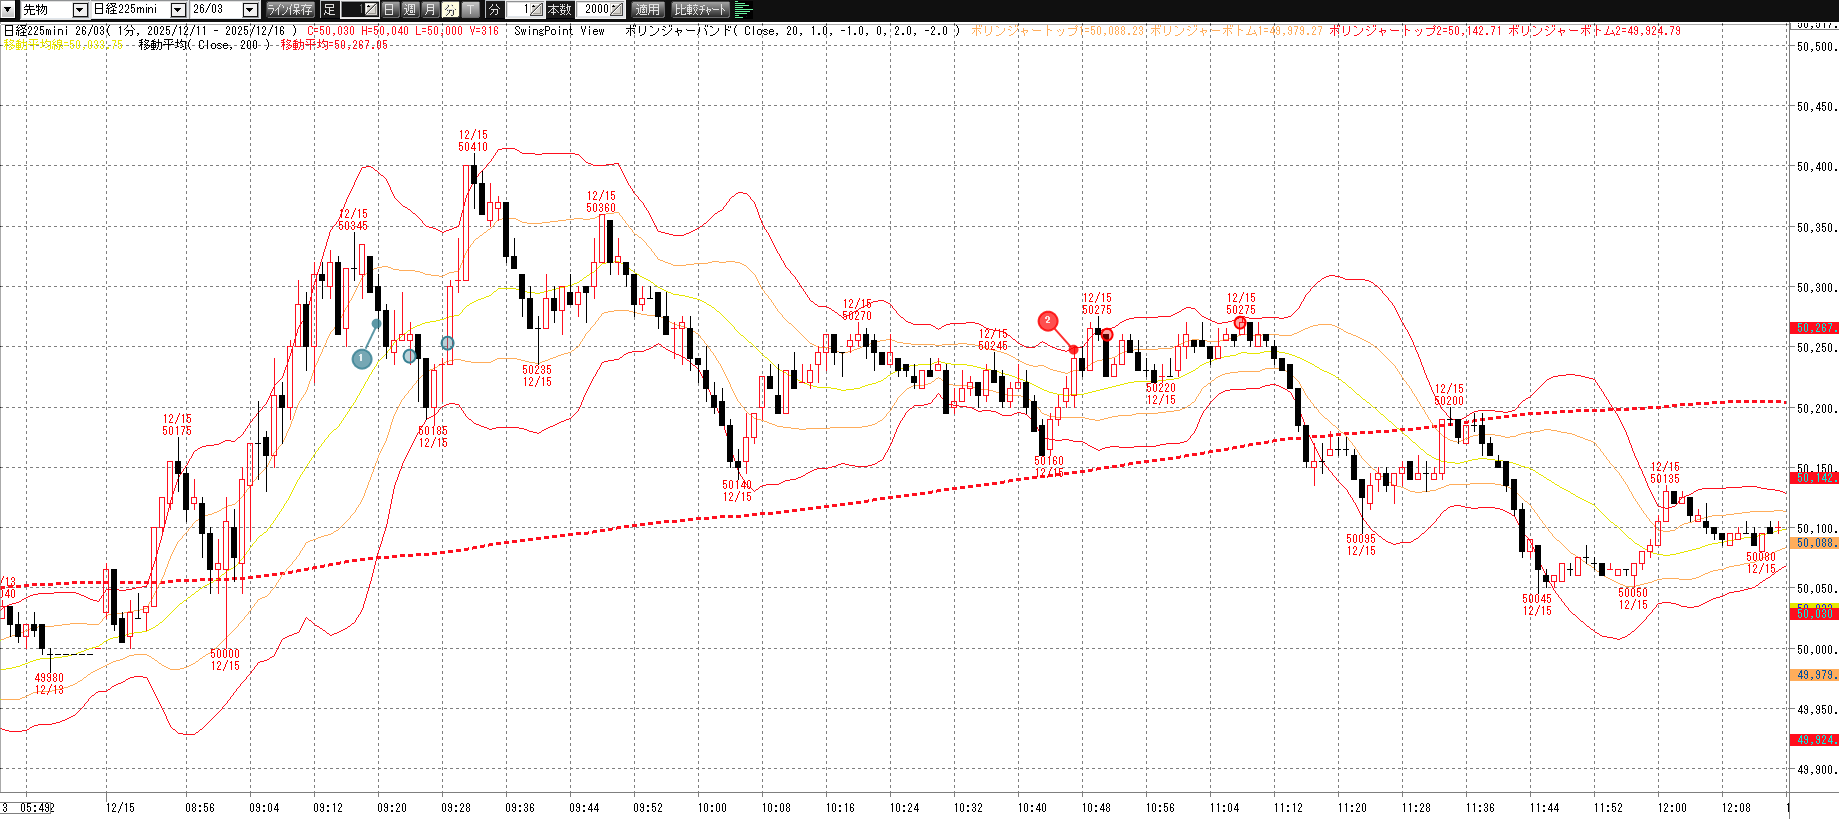The height and width of the screenshot is (819, 1839).
Task: Click the red circle marker at 11:04 high
Action: point(1240,322)
